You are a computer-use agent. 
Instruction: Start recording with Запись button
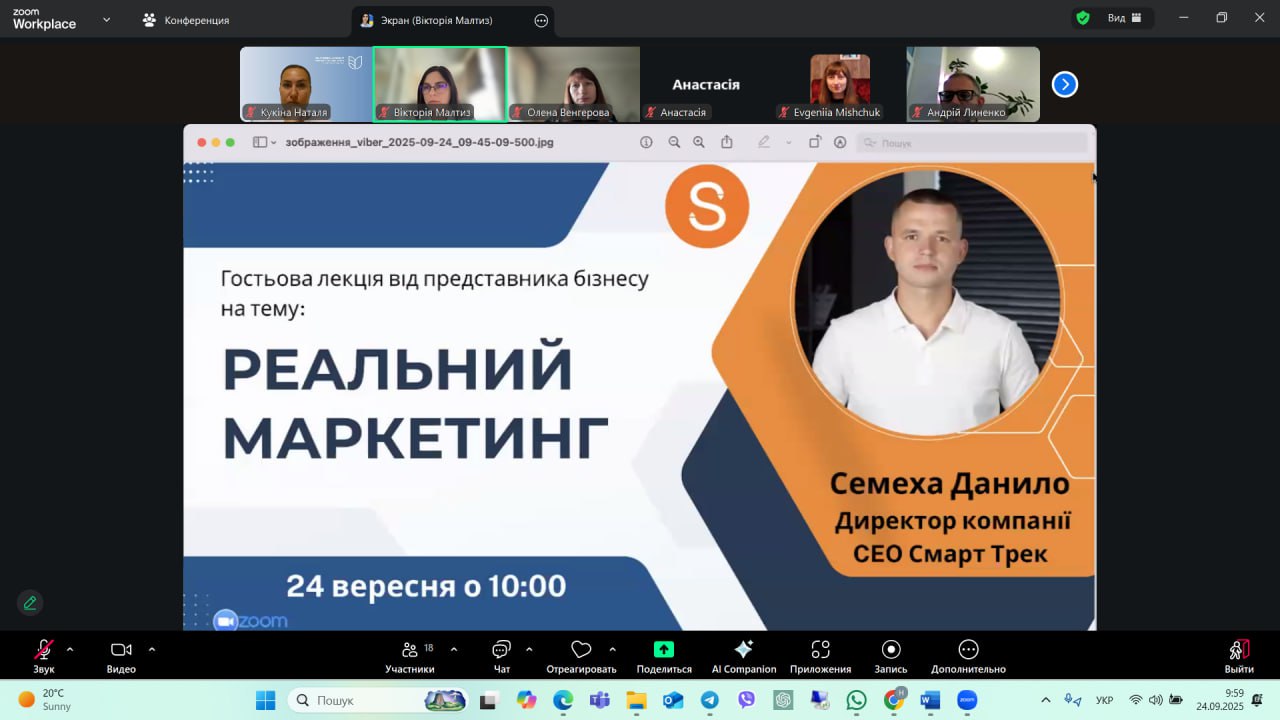[891, 656]
